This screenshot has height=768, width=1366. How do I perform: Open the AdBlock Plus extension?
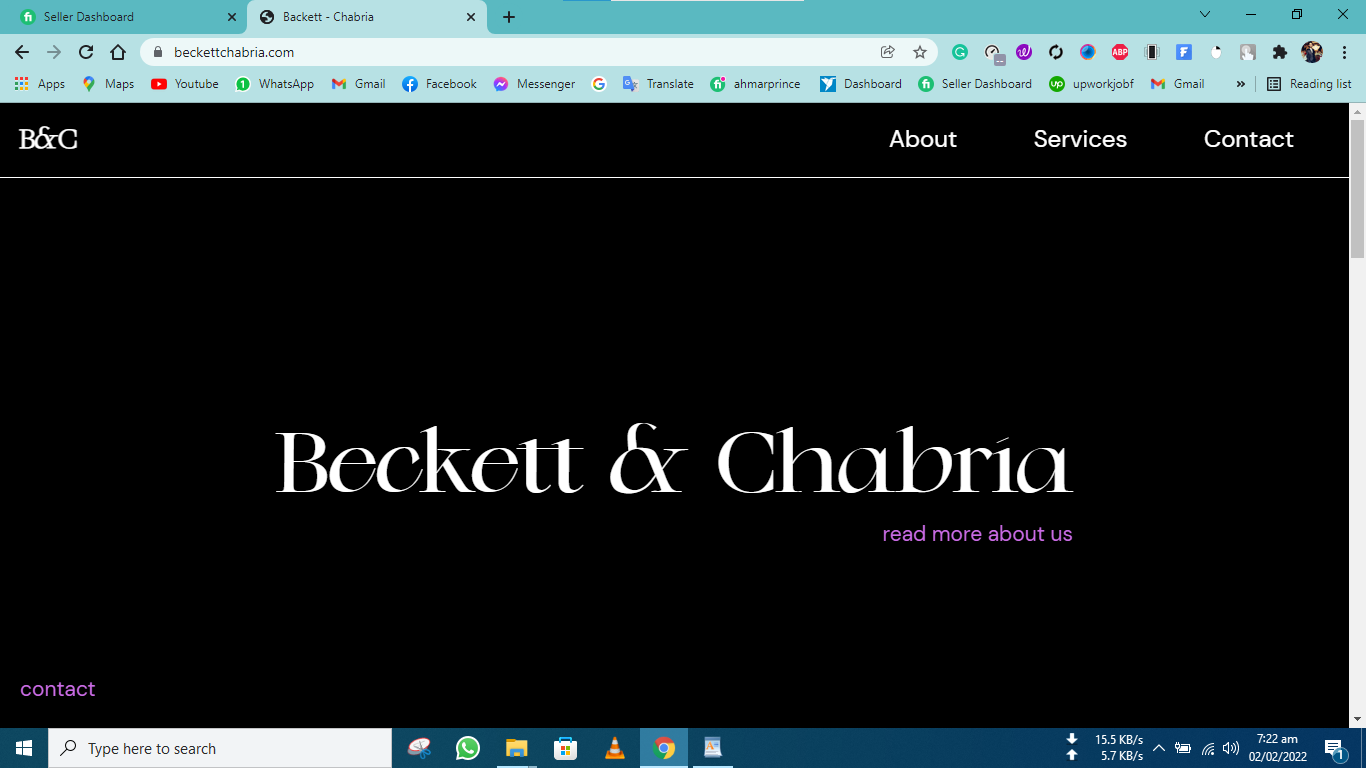pos(1120,52)
